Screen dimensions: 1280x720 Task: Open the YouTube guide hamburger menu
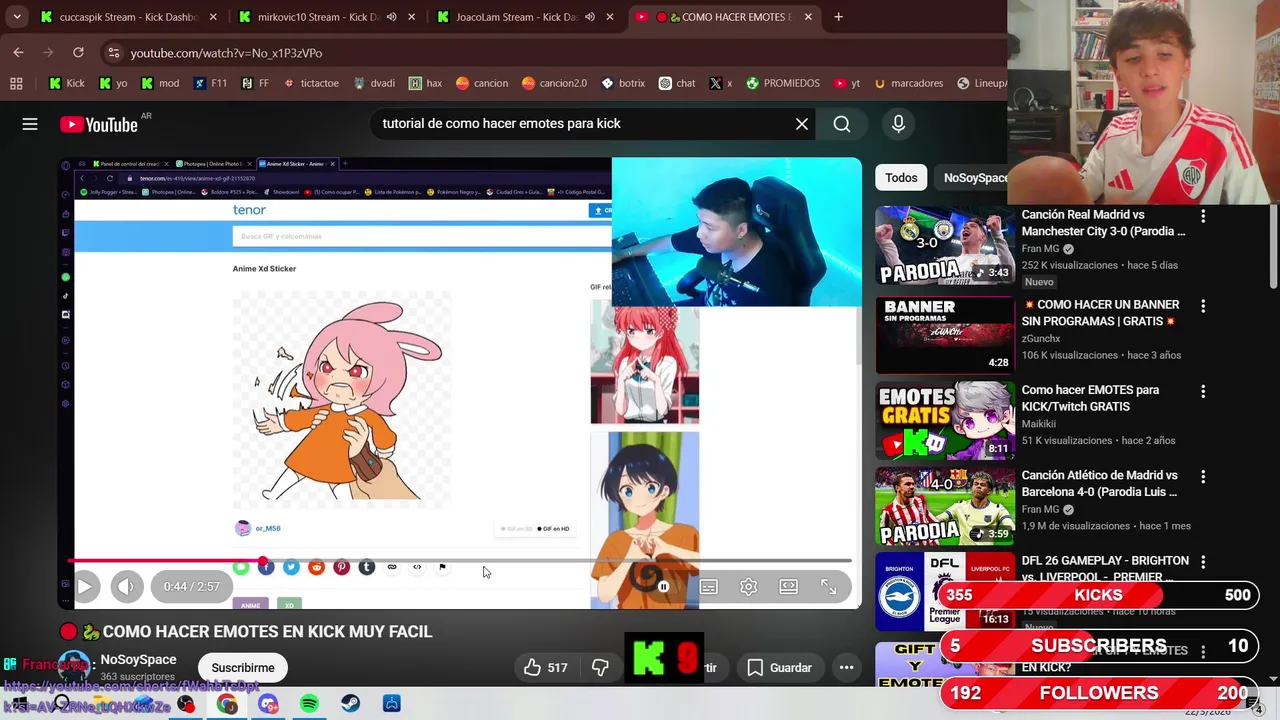[x=30, y=124]
